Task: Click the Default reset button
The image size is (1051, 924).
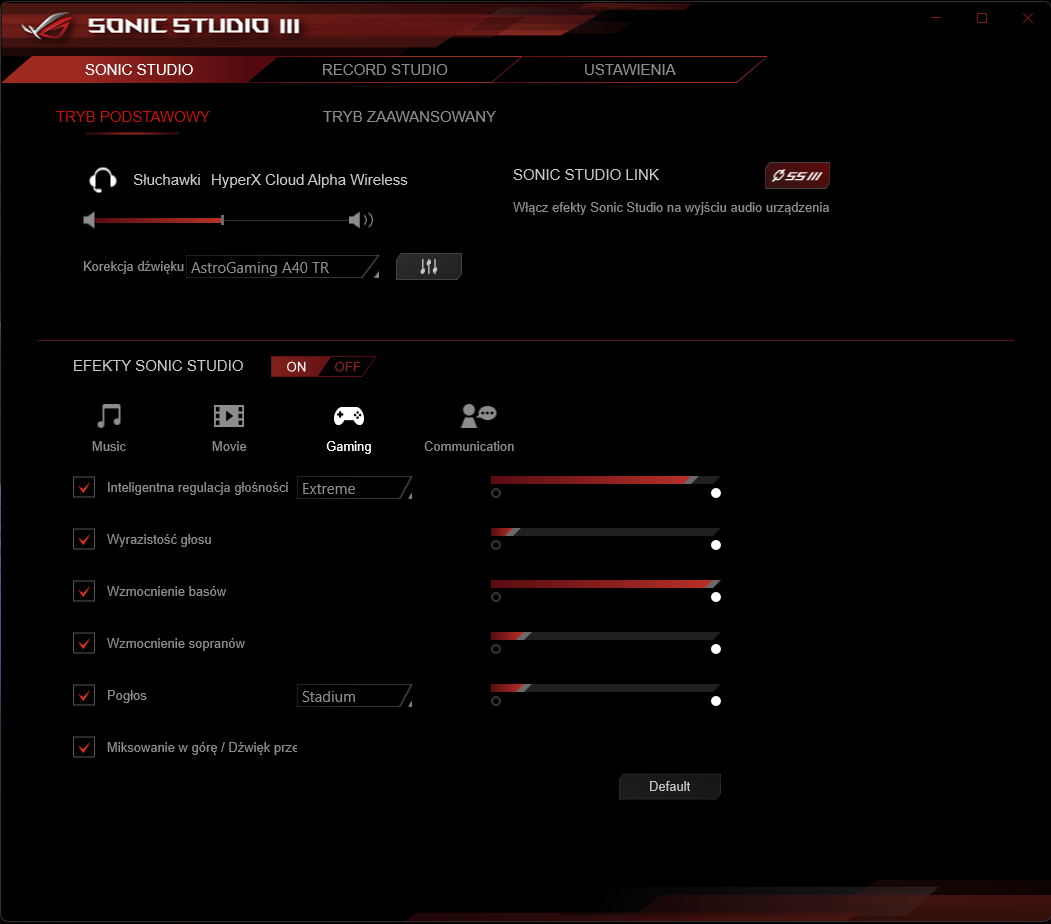Action: 670,786
